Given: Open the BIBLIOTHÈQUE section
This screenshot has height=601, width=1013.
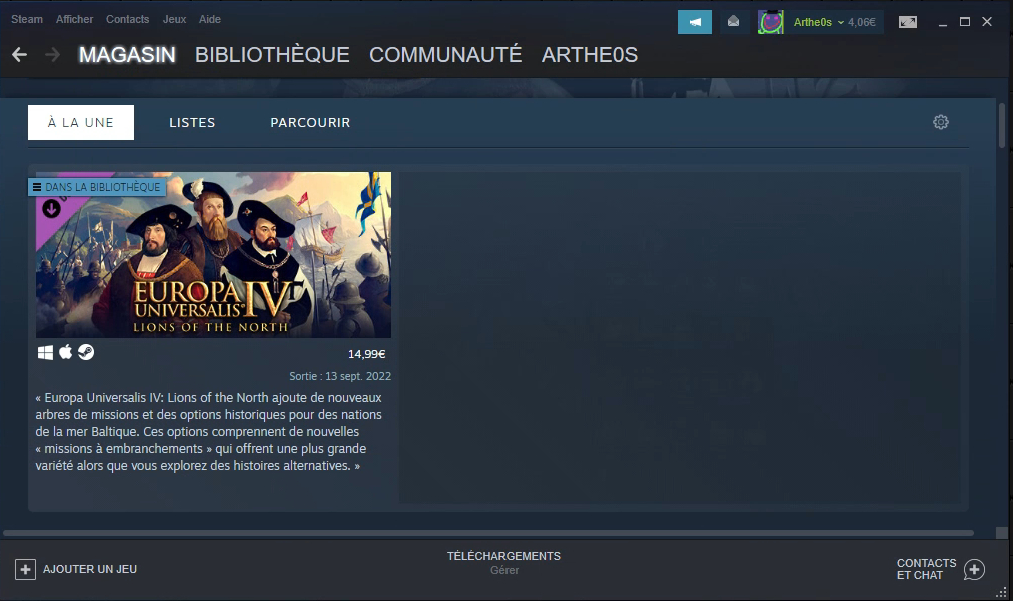Looking at the screenshot, I should click(x=272, y=55).
